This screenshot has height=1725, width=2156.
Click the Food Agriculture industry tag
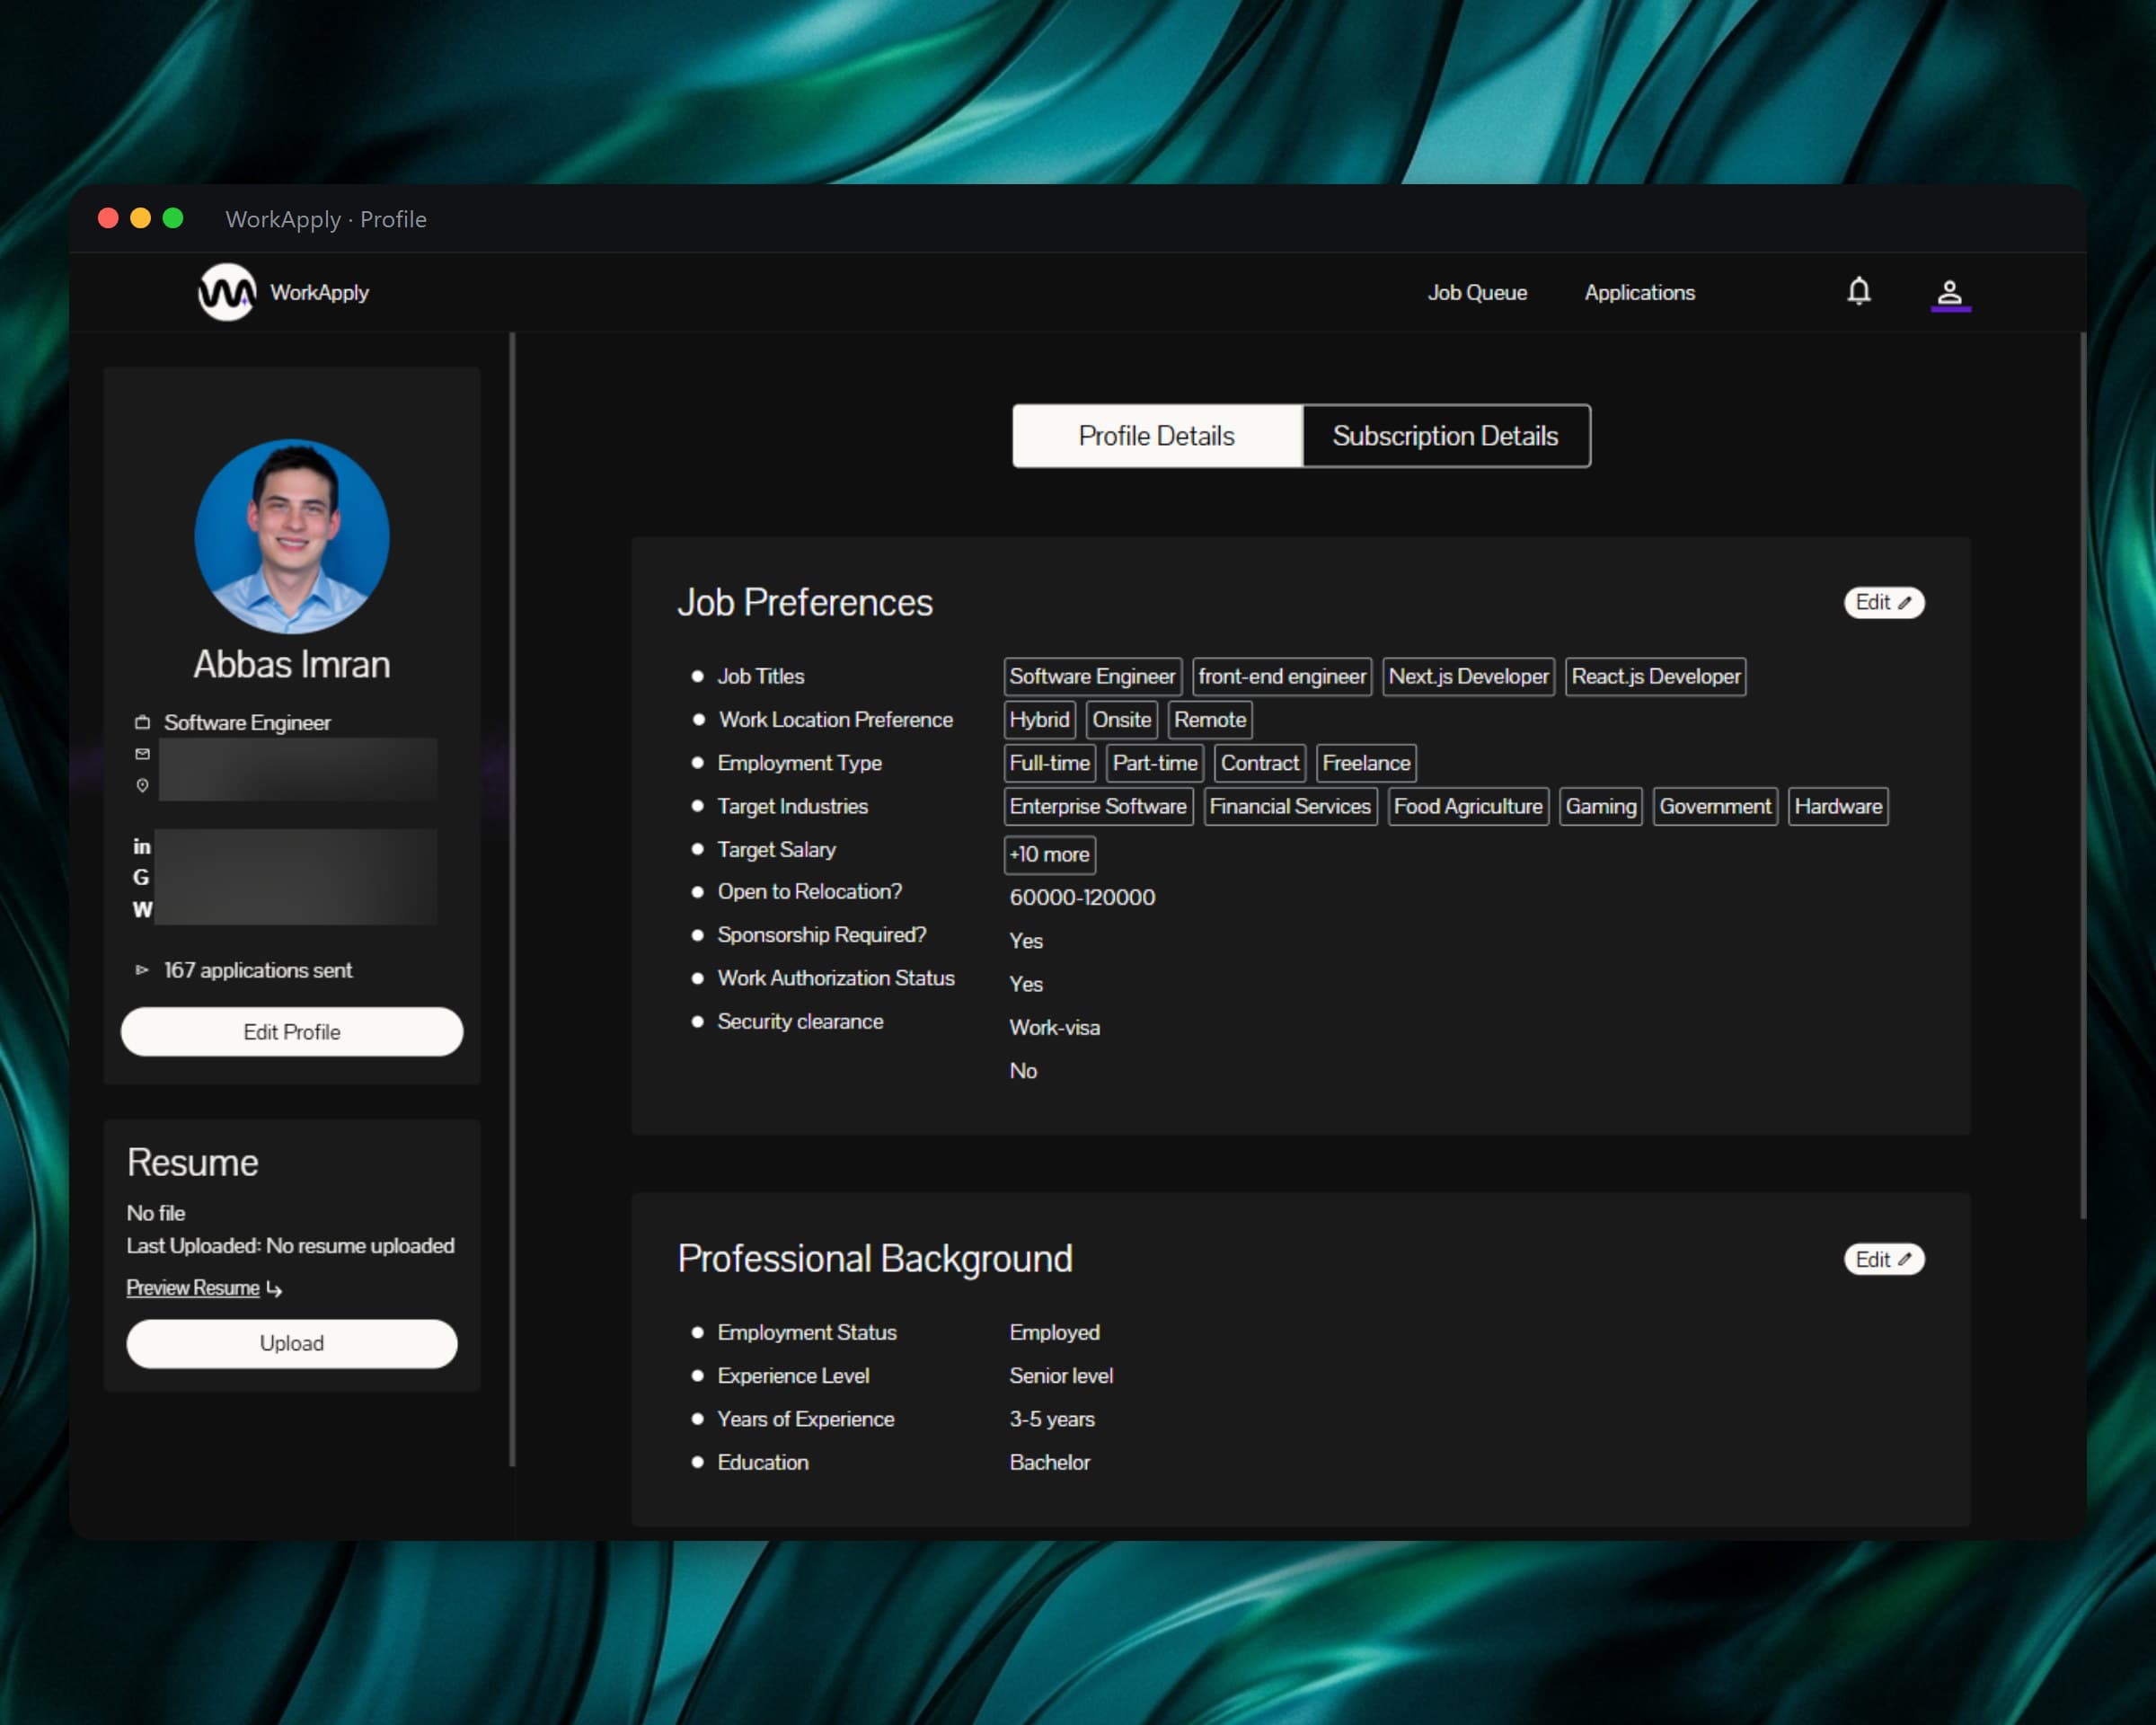coord(1468,807)
